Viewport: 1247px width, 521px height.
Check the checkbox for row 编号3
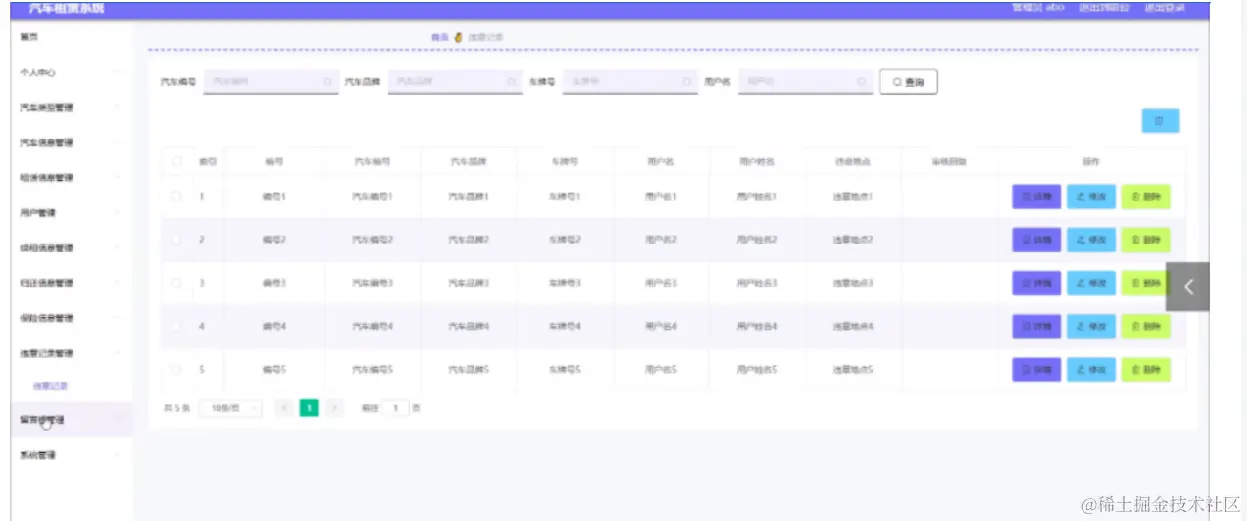177,283
